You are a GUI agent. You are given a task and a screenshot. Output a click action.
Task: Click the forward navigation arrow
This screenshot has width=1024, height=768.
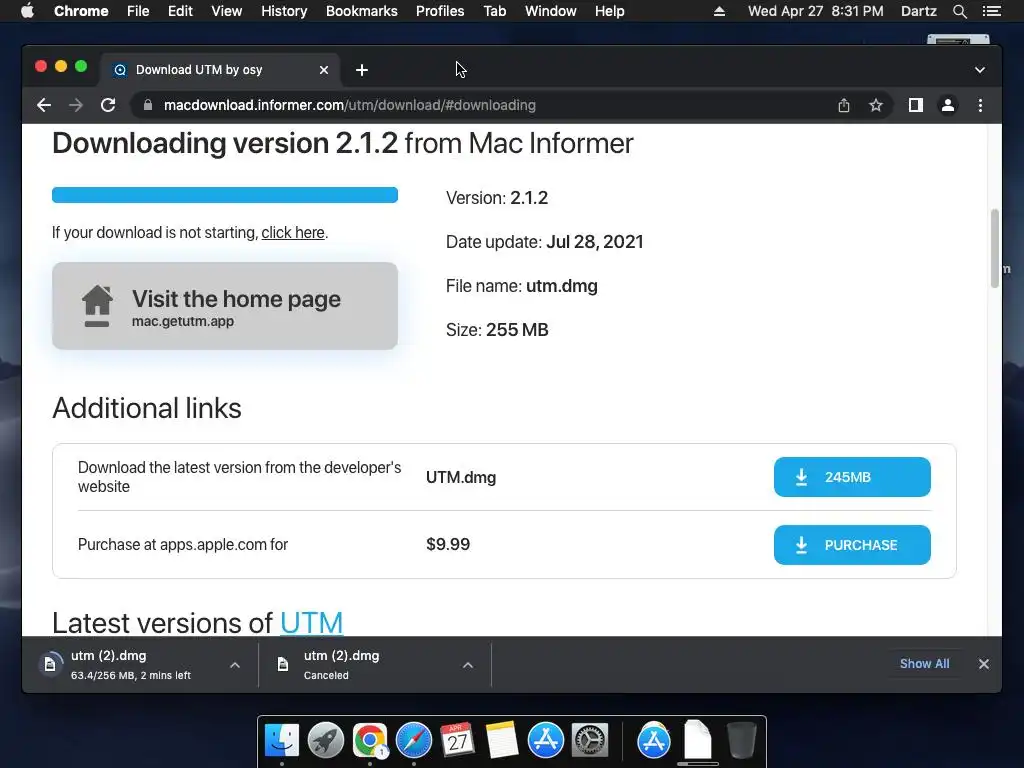click(x=76, y=105)
